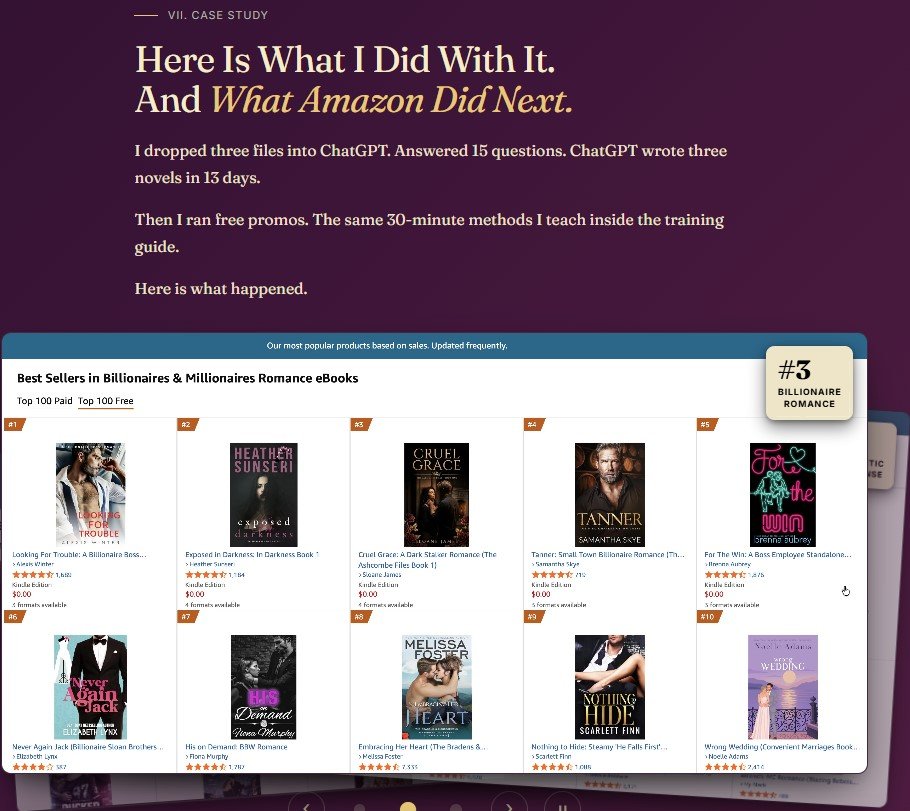This screenshot has height=811, width=910.
Task: Open Cruel Grace book cover
Action: [x=436, y=495]
